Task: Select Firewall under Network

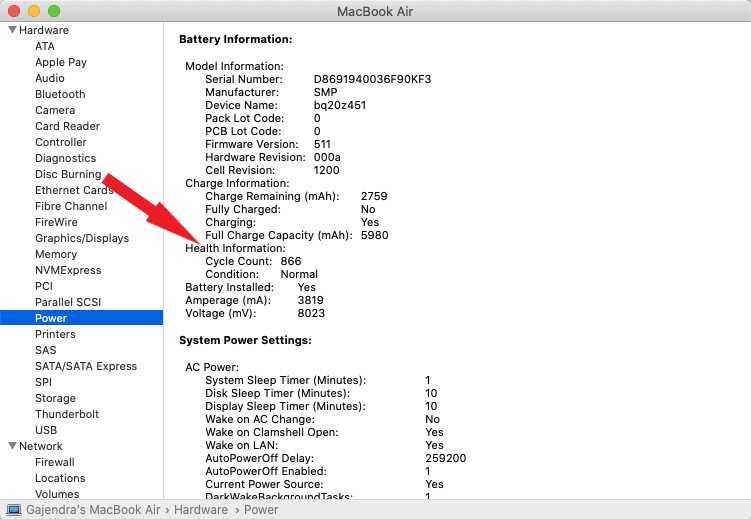Action: pyautogui.click(x=55, y=462)
